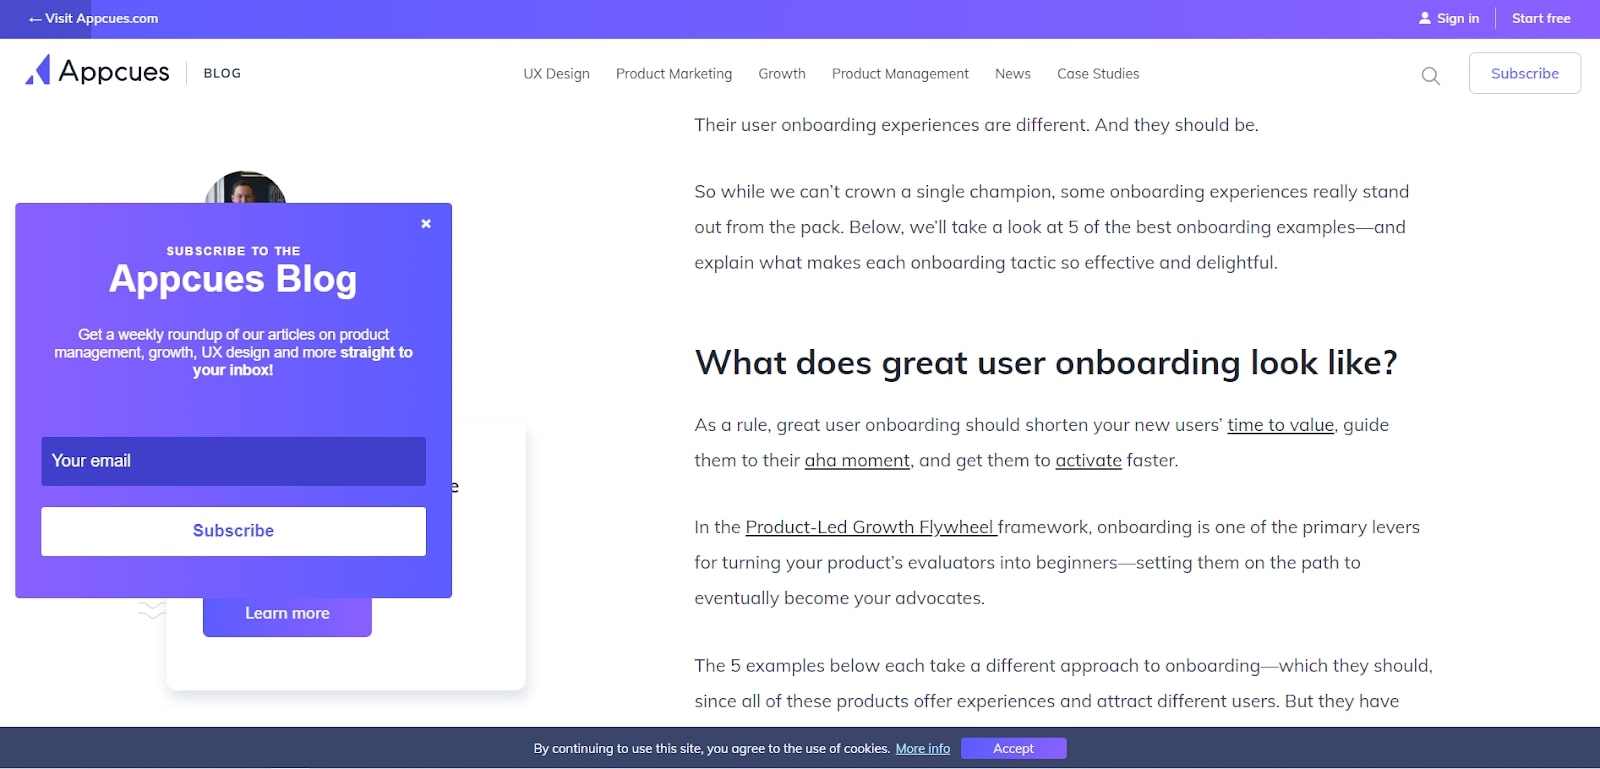Accept the cookie notice
1600x769 pixels.
[x=1013, y=748]
